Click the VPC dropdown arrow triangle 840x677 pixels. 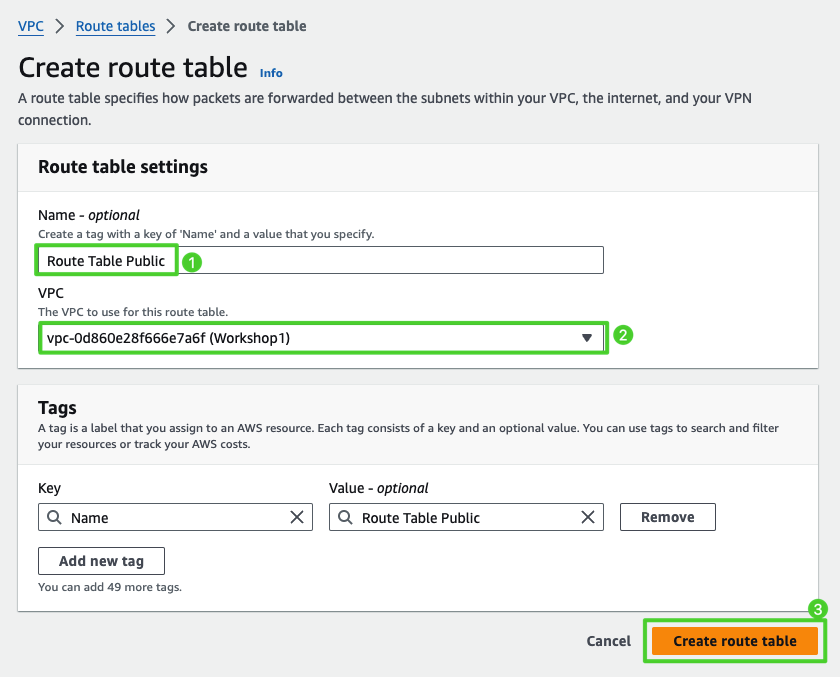tap(587, 338)
